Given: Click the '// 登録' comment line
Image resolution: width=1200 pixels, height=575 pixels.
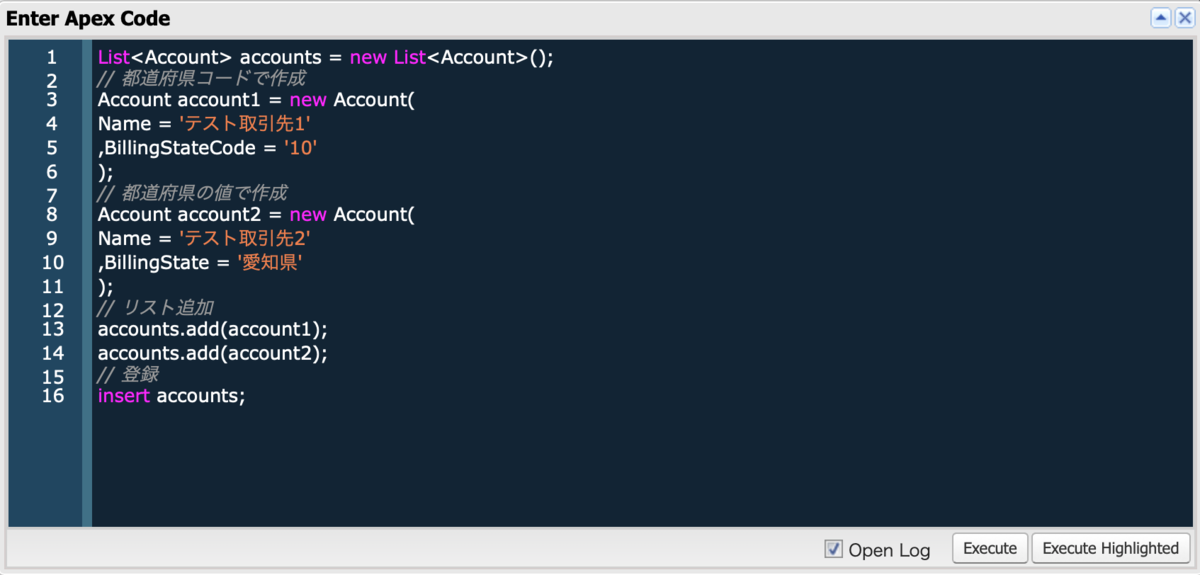Looking at the screenshot, I should (x=128, y=374).
